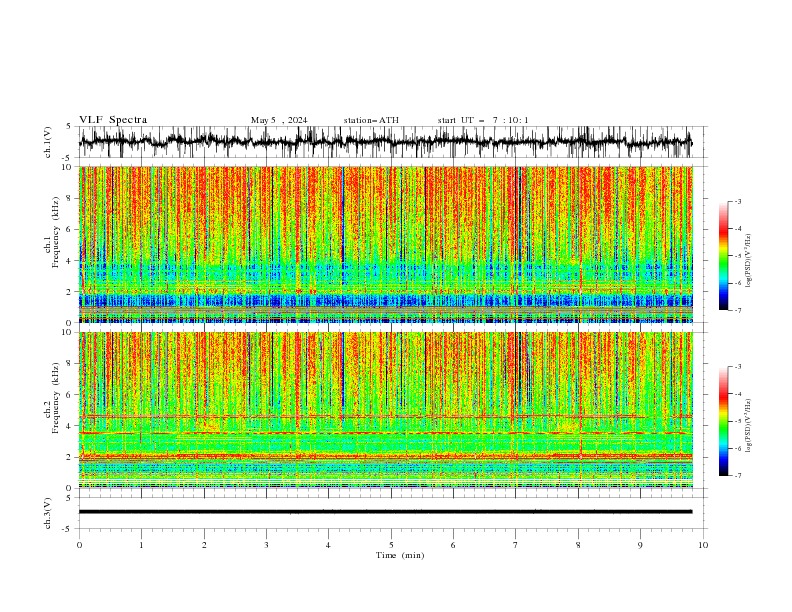Click the "-3" tick on ch.1 colorbar
Screen dimensions: 792x612
[738, 201]
